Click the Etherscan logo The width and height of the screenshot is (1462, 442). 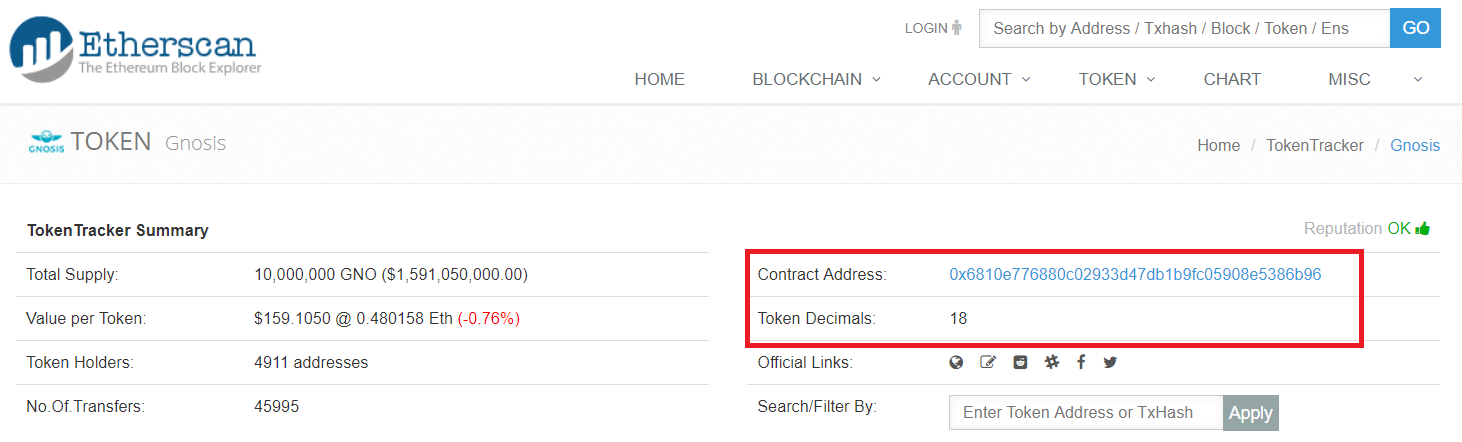click(136, 50)
